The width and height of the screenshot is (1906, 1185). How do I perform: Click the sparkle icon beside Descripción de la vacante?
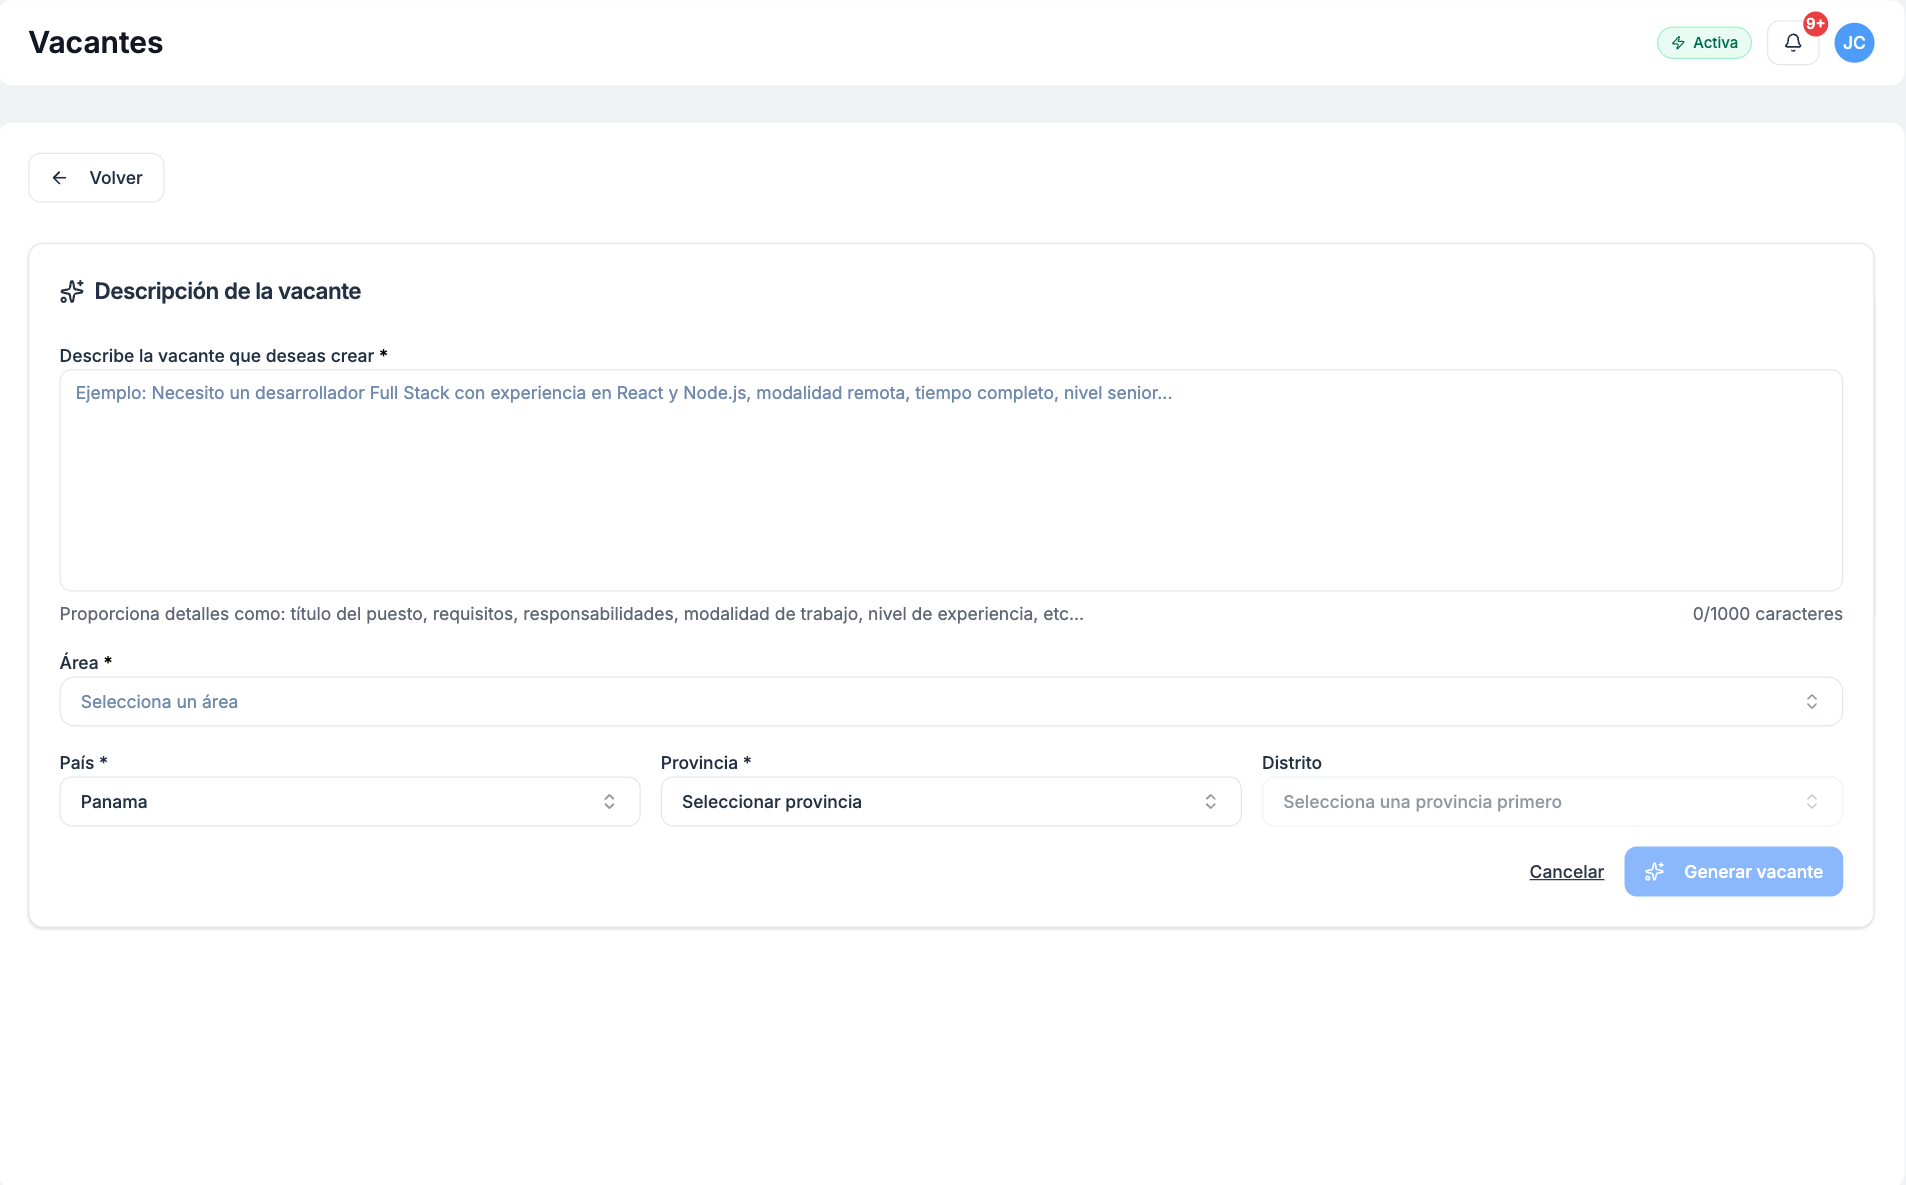tap(72, 292)
